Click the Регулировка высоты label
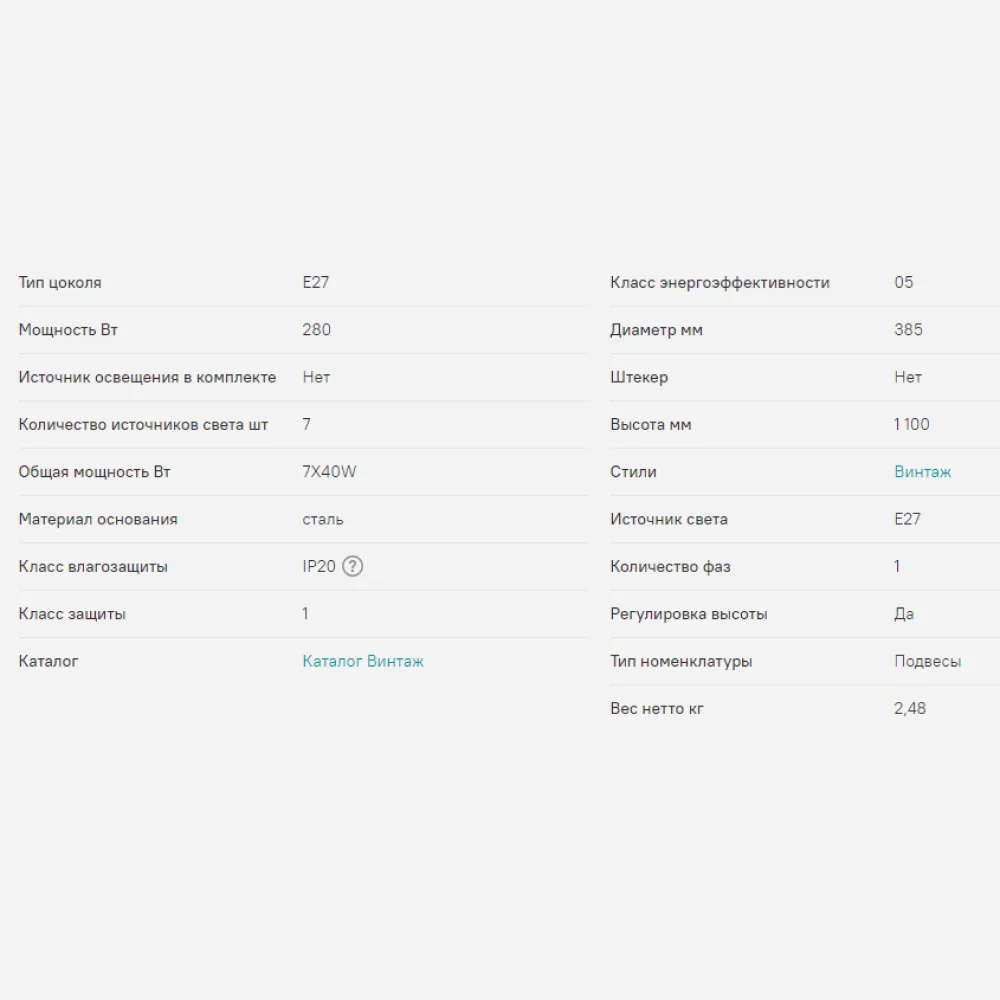1000x1000 pixels. (x=688, y=614)
